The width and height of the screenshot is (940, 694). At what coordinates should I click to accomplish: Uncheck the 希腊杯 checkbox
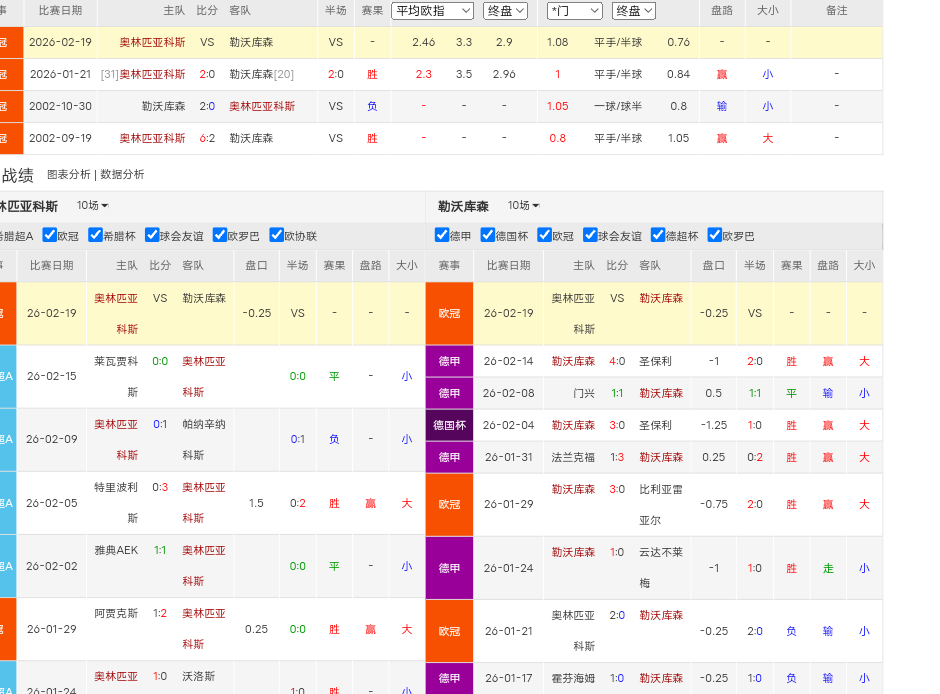pos(96,235)
